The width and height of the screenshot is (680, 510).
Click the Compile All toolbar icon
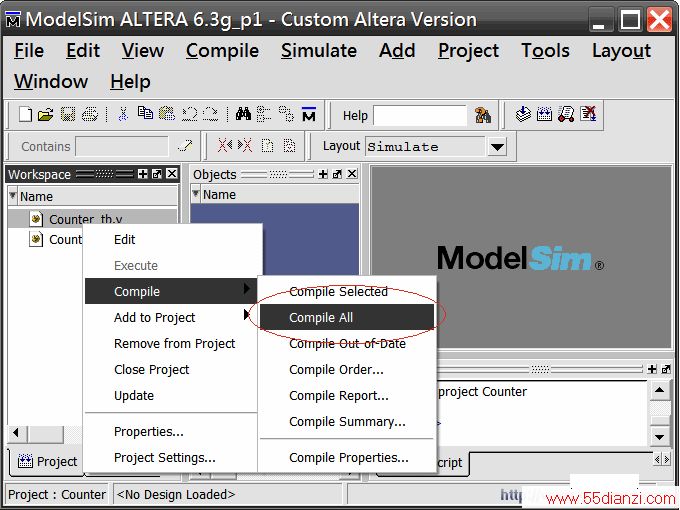click(x=544, y=114)
